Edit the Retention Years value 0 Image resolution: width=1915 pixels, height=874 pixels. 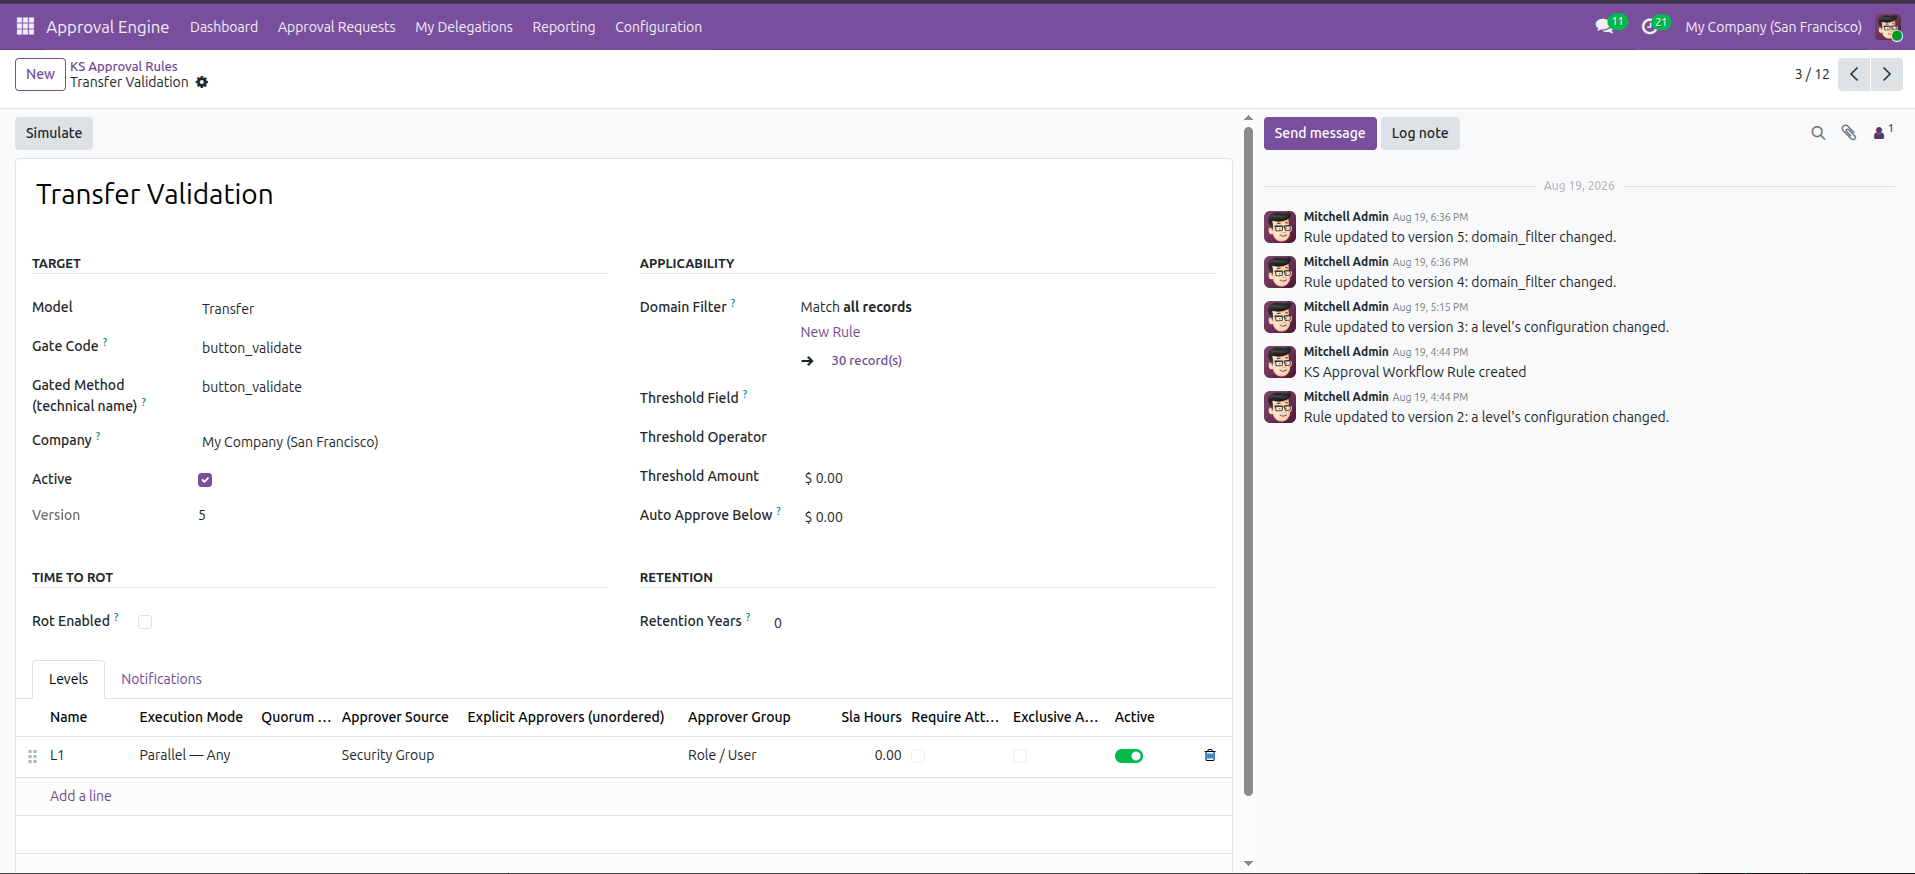[993, 623]
